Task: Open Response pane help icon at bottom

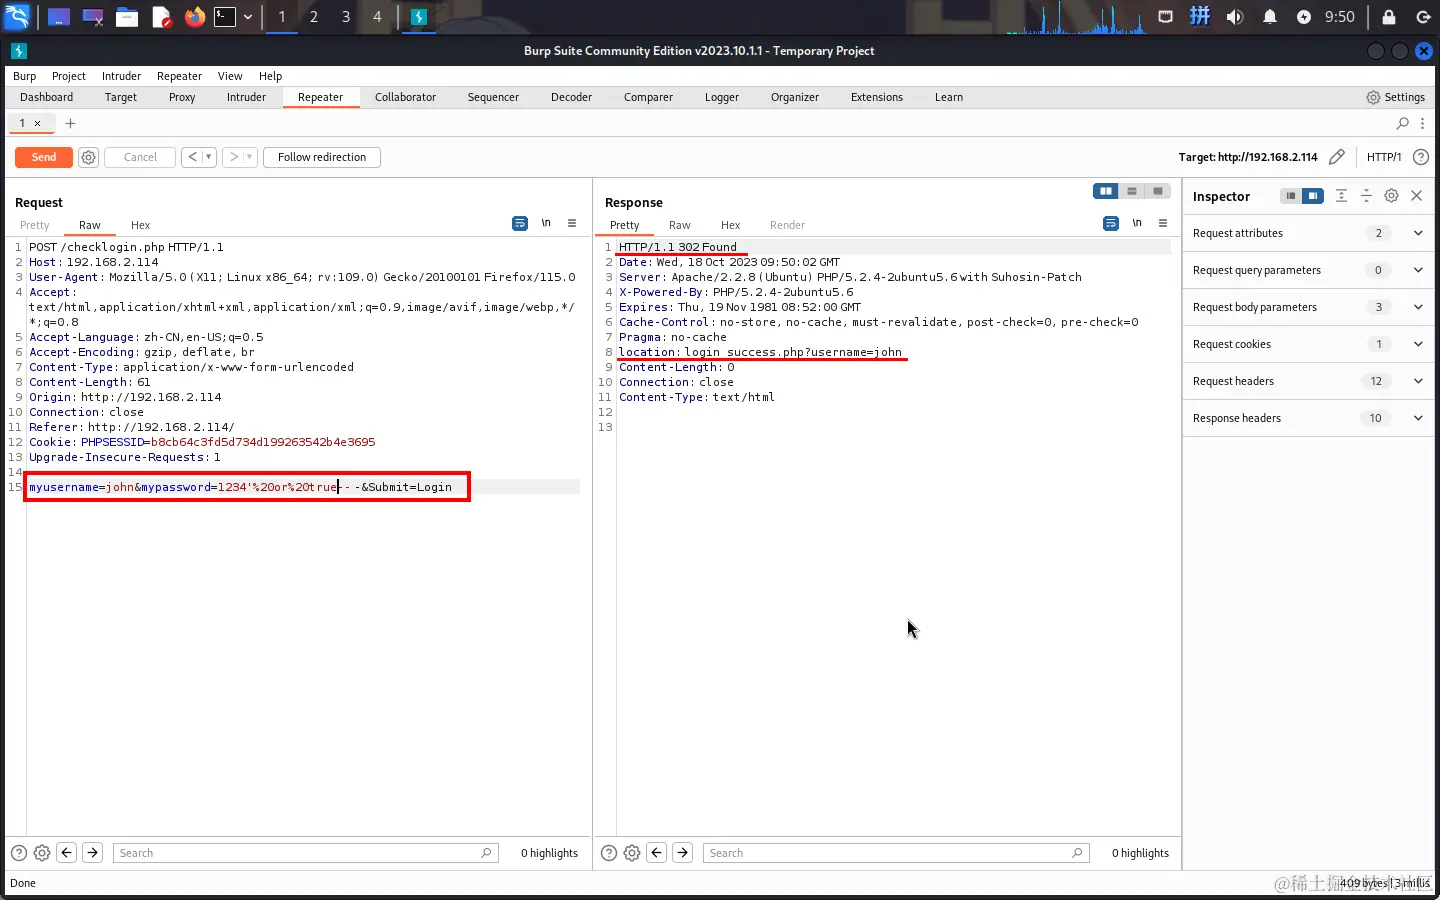Action: point(609,853)
